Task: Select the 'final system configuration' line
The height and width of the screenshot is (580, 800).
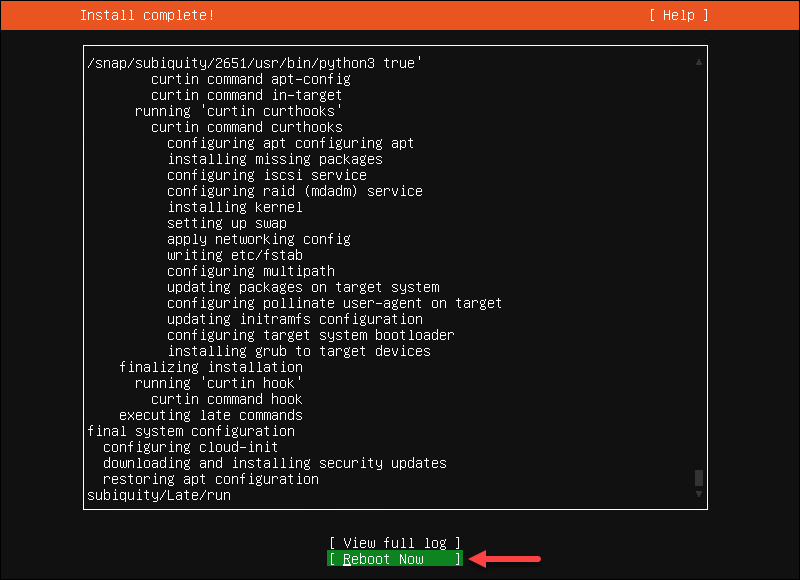Action: pyautogui.click(x=191, y=431)
